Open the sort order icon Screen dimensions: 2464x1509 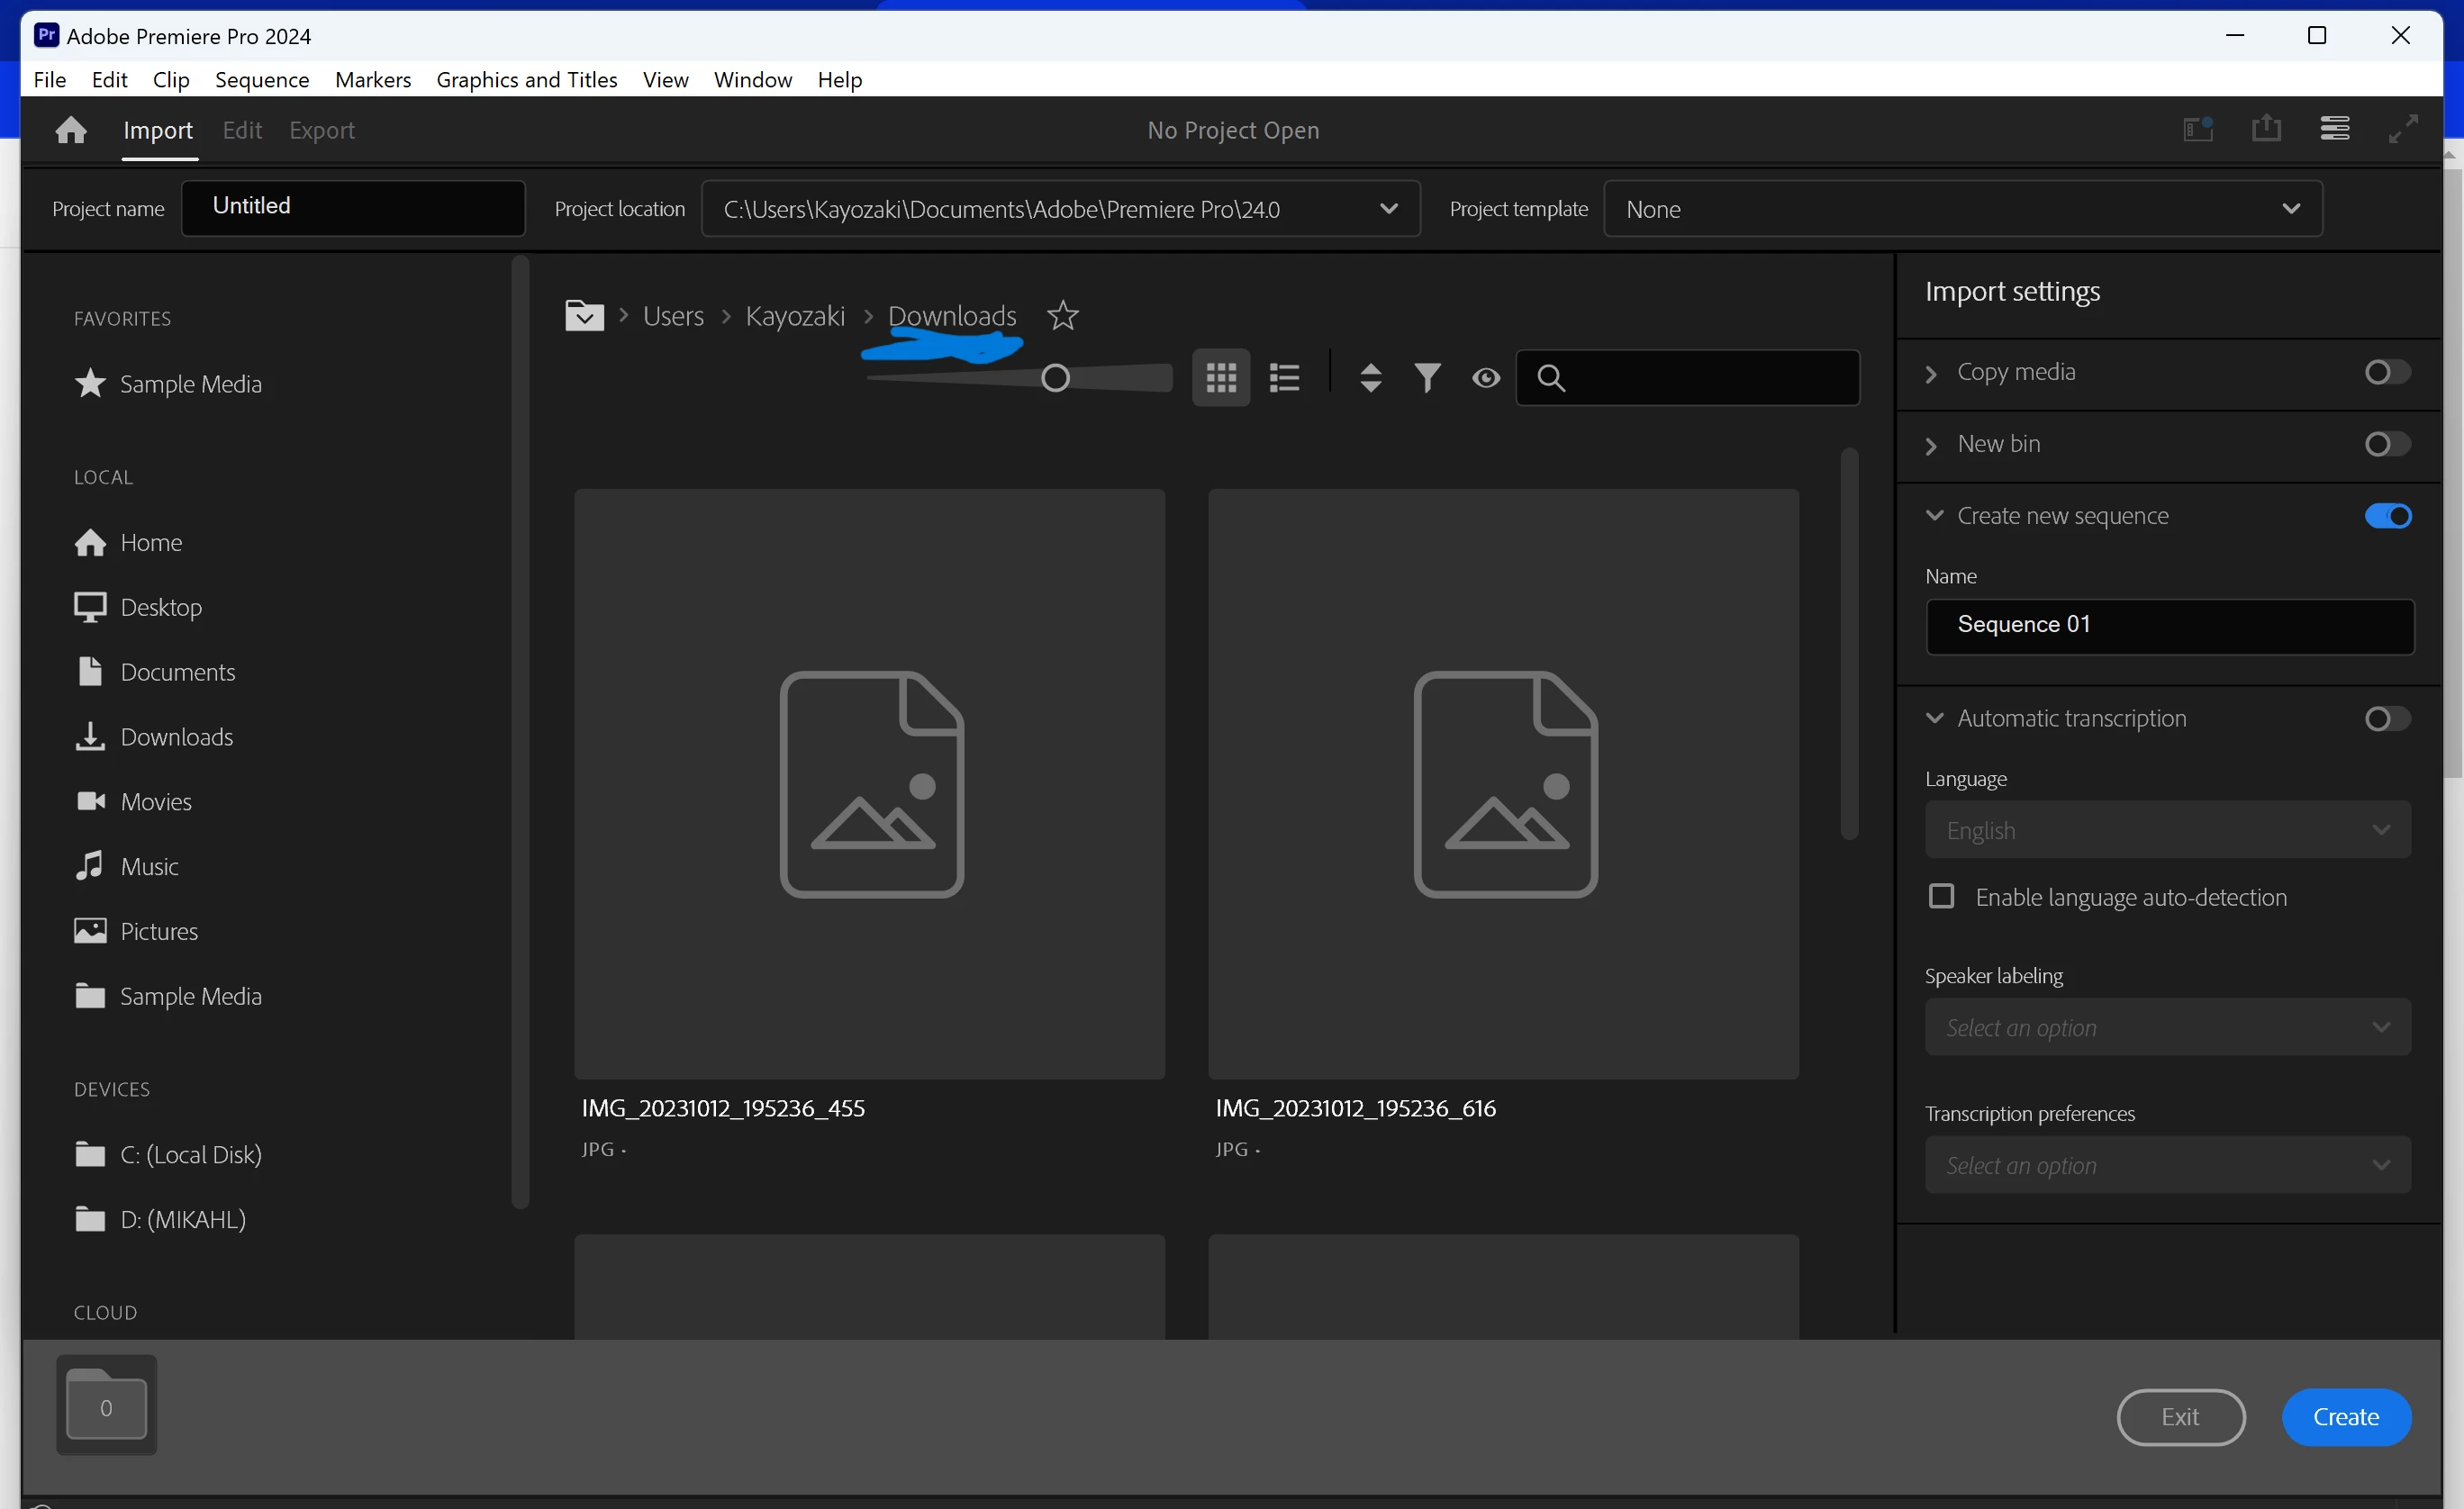click(1371, 378)
